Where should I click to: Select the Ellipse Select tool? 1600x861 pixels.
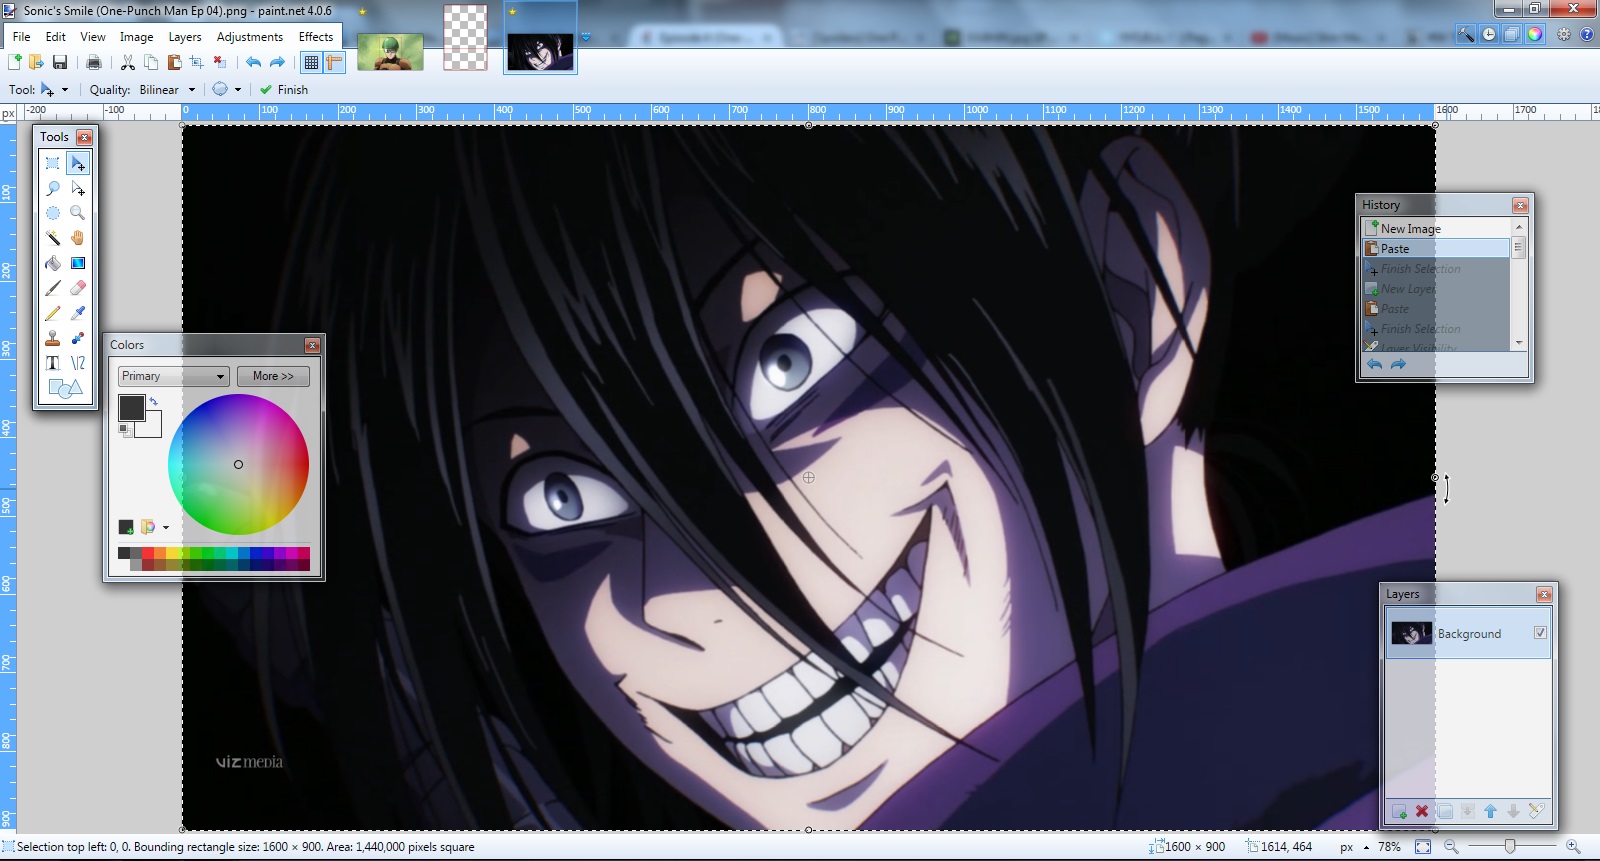tap(53, 213)
